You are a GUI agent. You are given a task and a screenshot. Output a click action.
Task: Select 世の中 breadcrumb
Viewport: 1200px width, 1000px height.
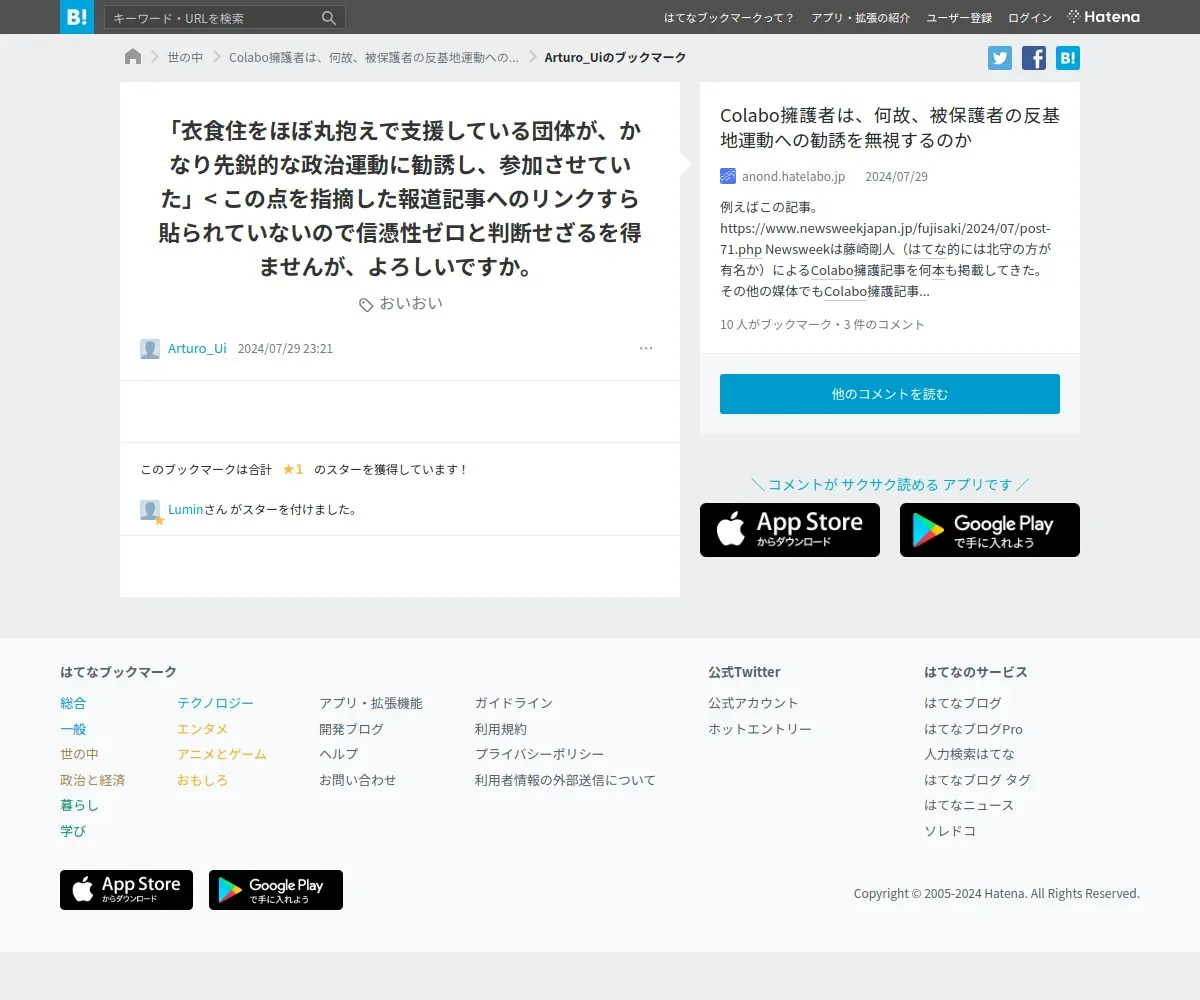click(x=185, y=58)
